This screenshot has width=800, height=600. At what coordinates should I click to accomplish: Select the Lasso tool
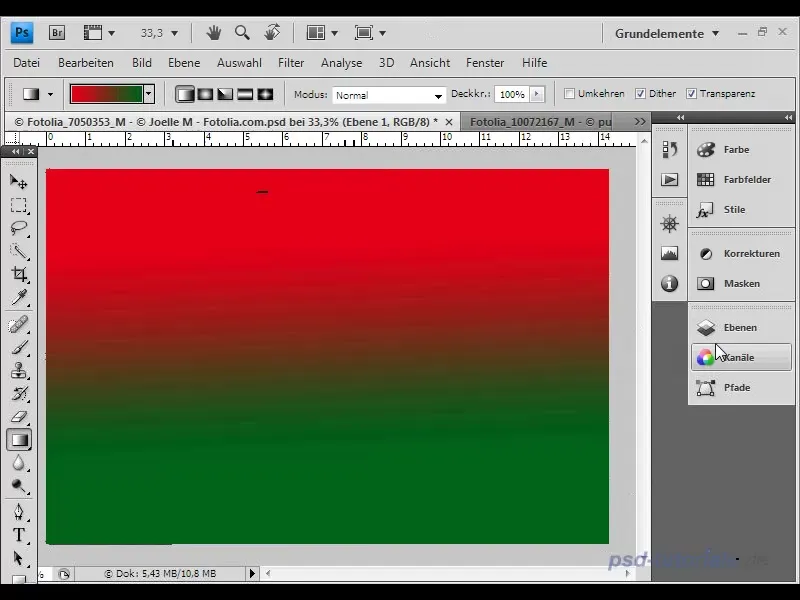[18, 228]
